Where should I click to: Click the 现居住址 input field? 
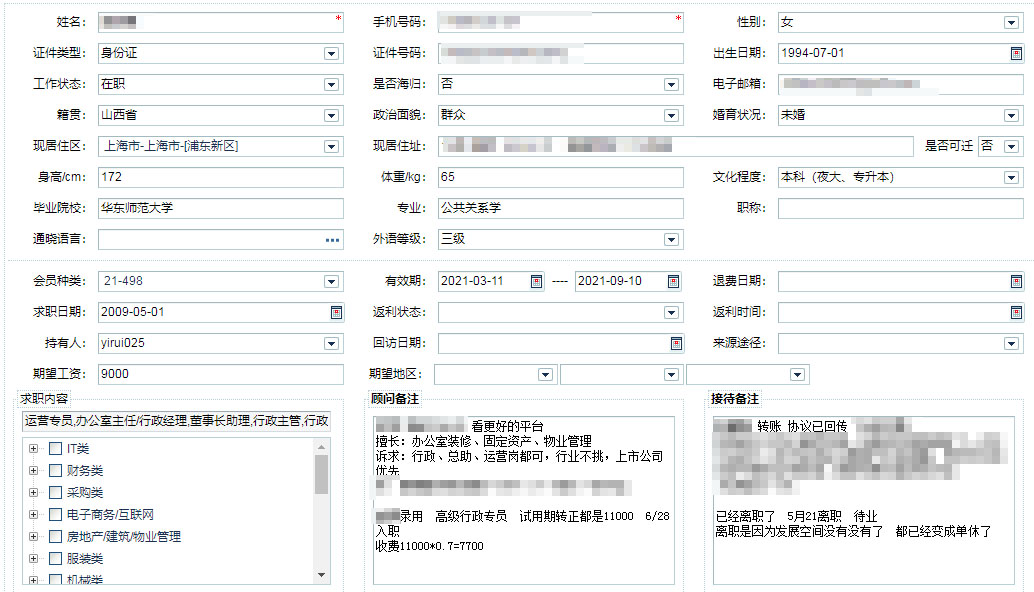click(x=676, y=146)
